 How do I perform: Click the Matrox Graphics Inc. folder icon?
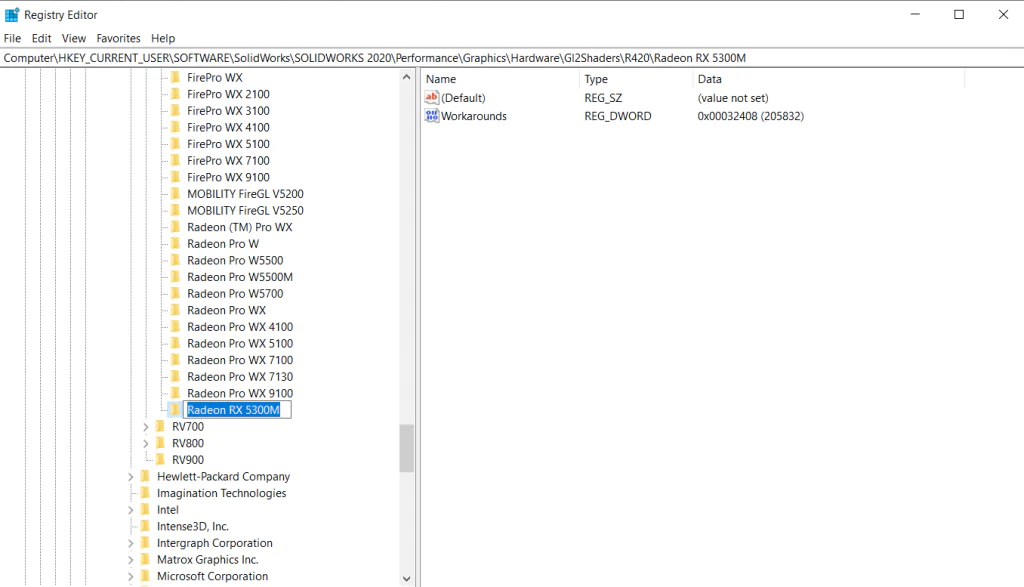pyautogui.click(x=146, y=560)
